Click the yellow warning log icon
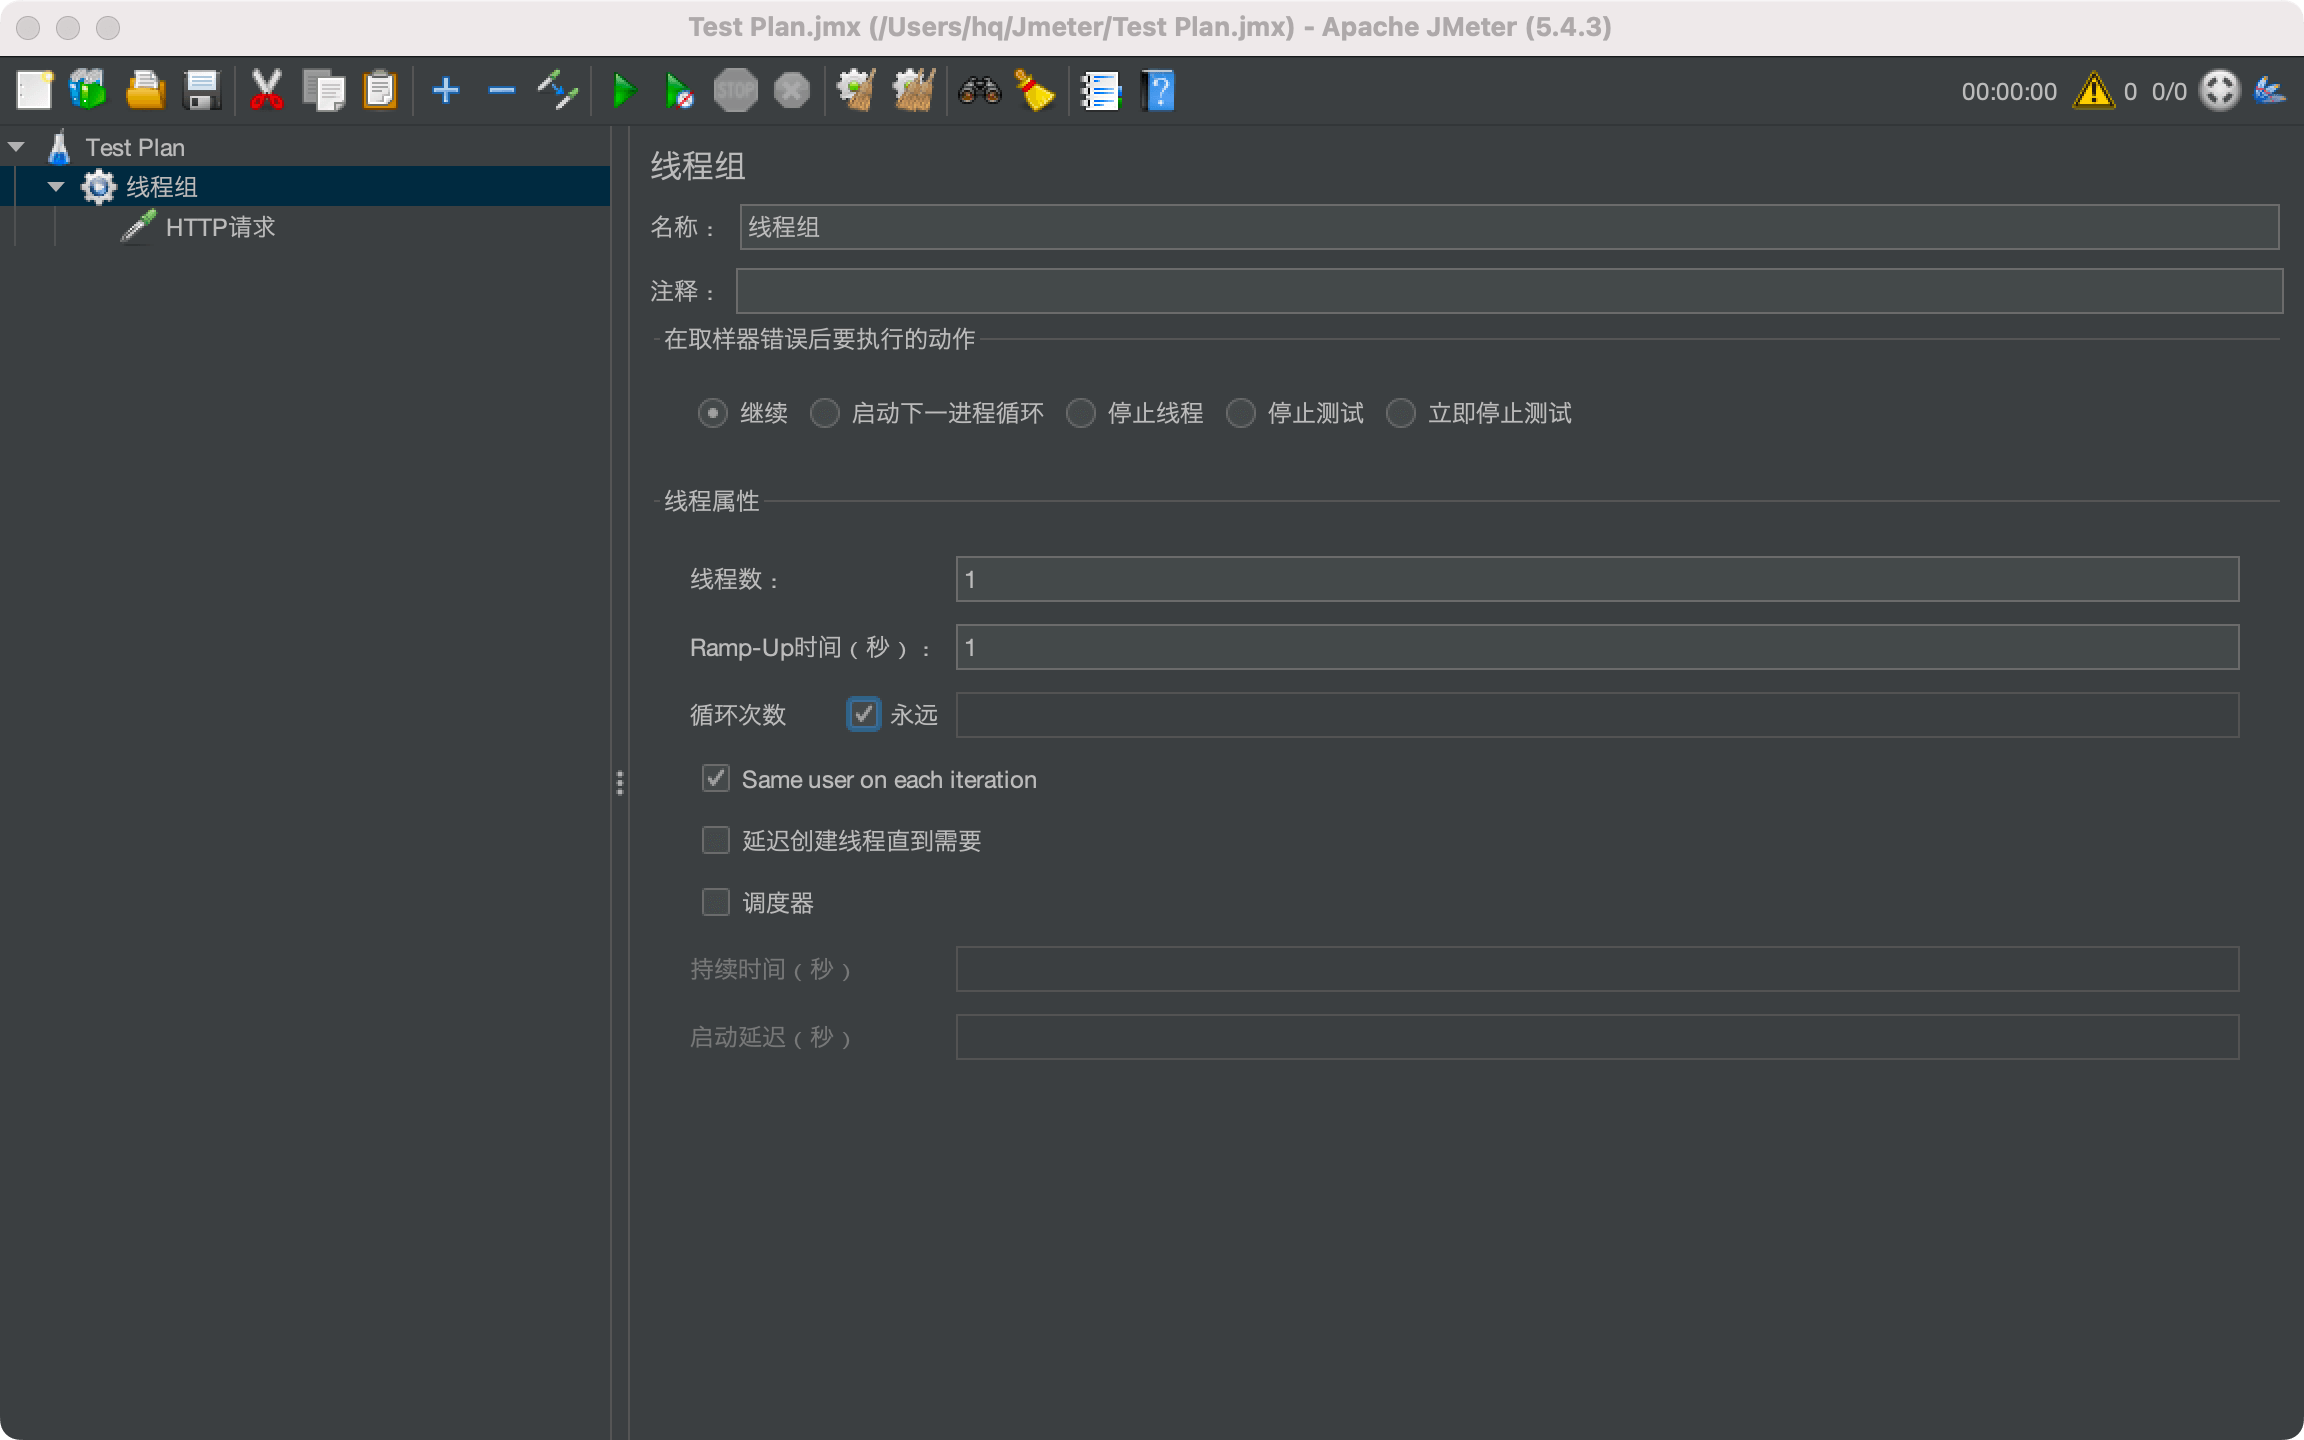The width and height of the screenshot is (2304, 1440). (2092, 91)
